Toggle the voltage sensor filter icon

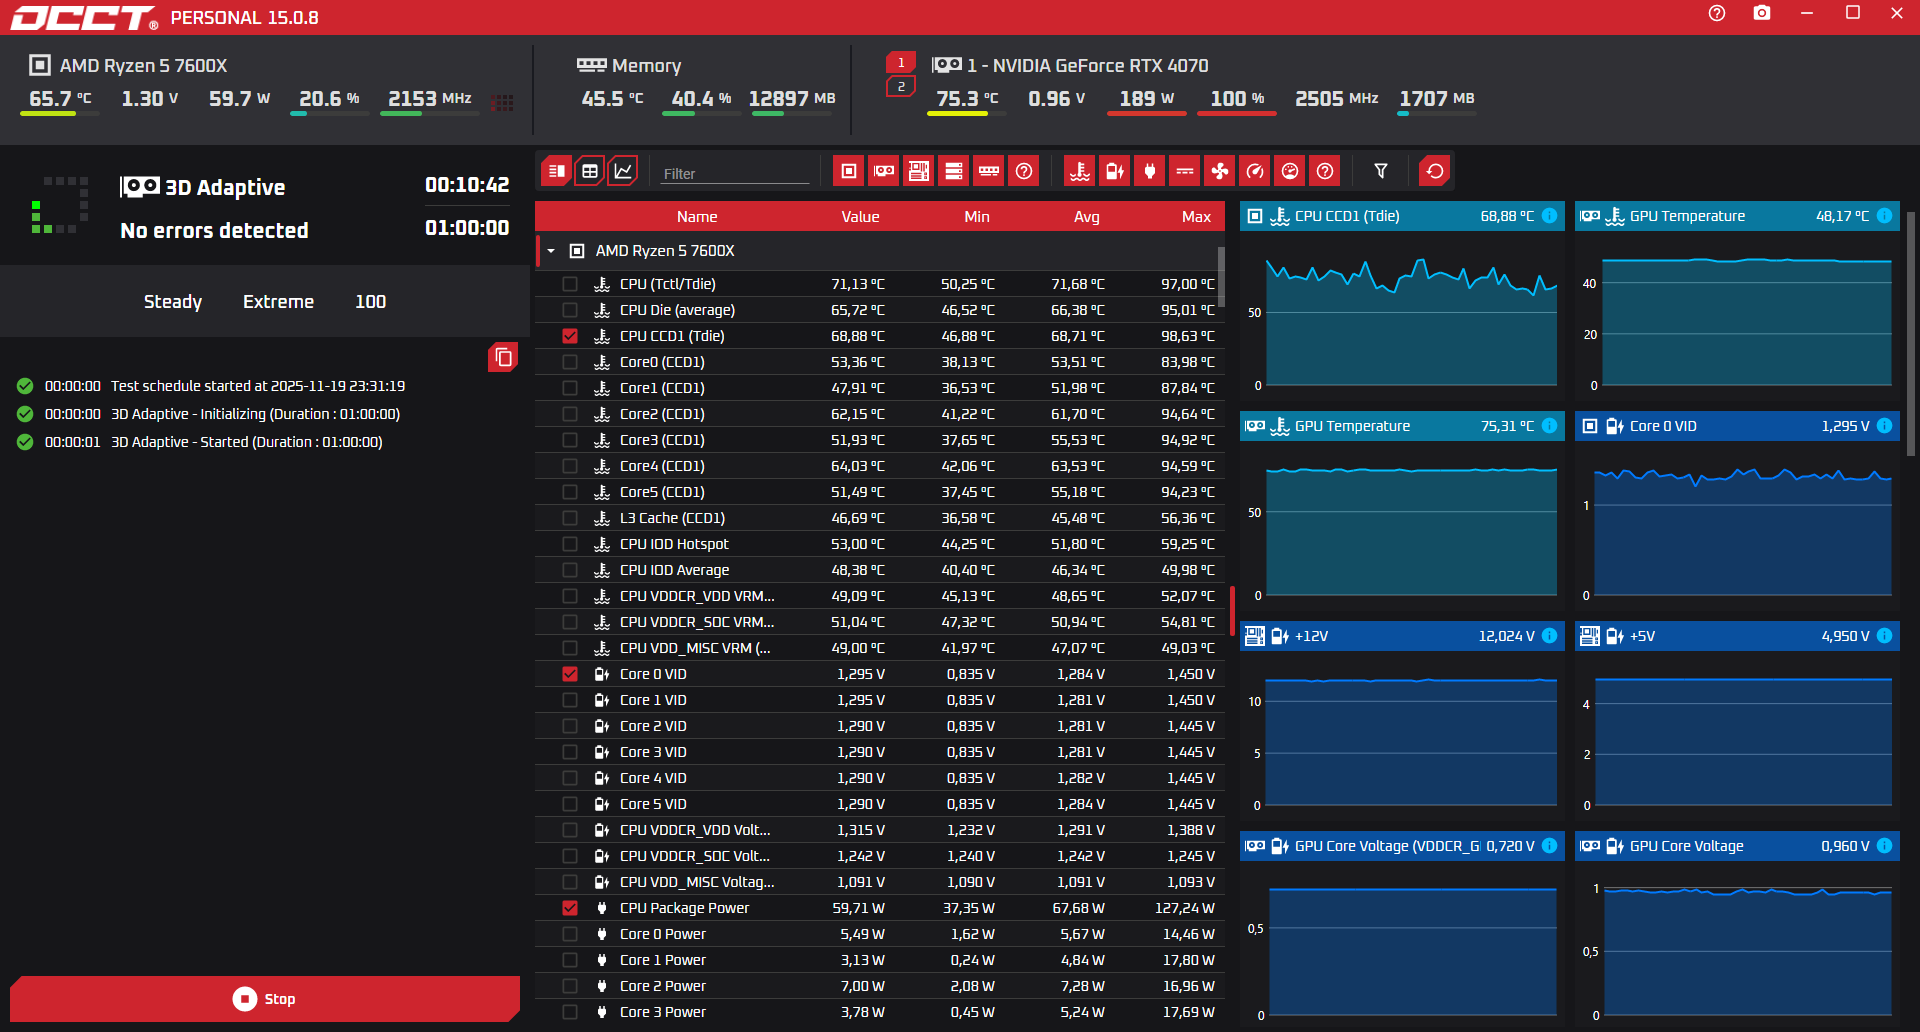[x=1115, y=171]
